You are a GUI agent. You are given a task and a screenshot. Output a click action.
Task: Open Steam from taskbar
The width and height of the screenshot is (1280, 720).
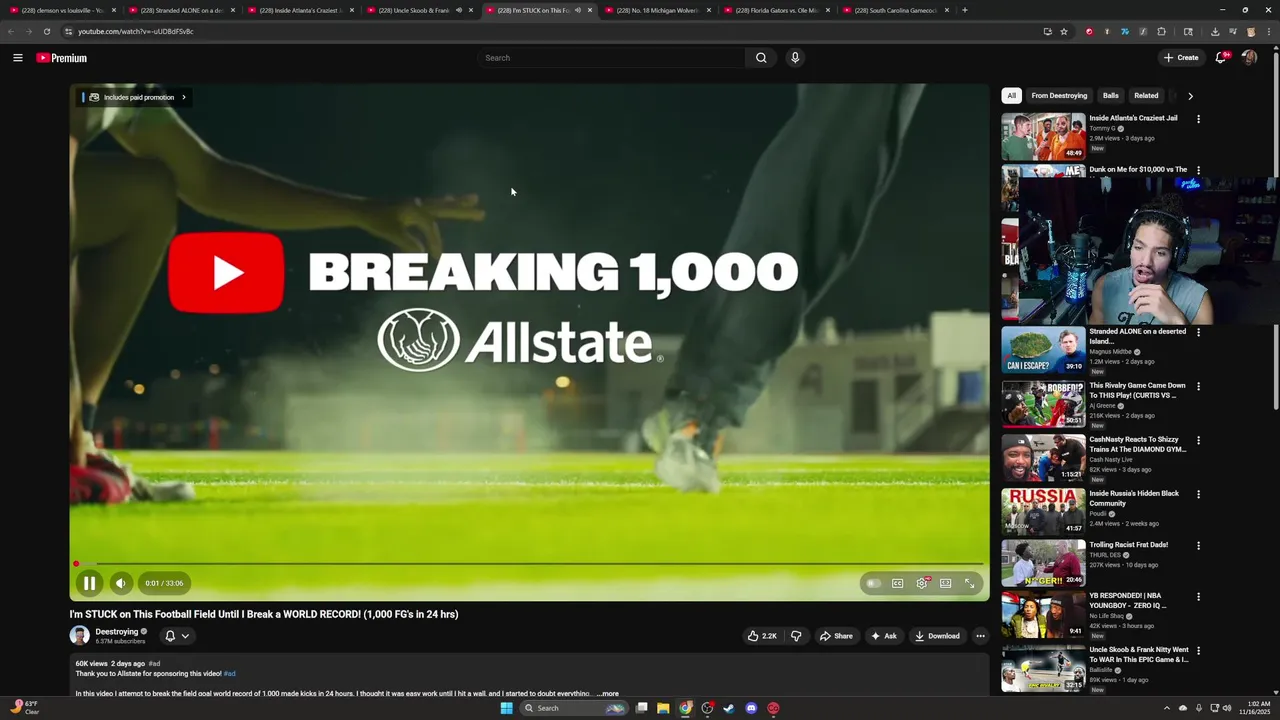pos(729,708)
